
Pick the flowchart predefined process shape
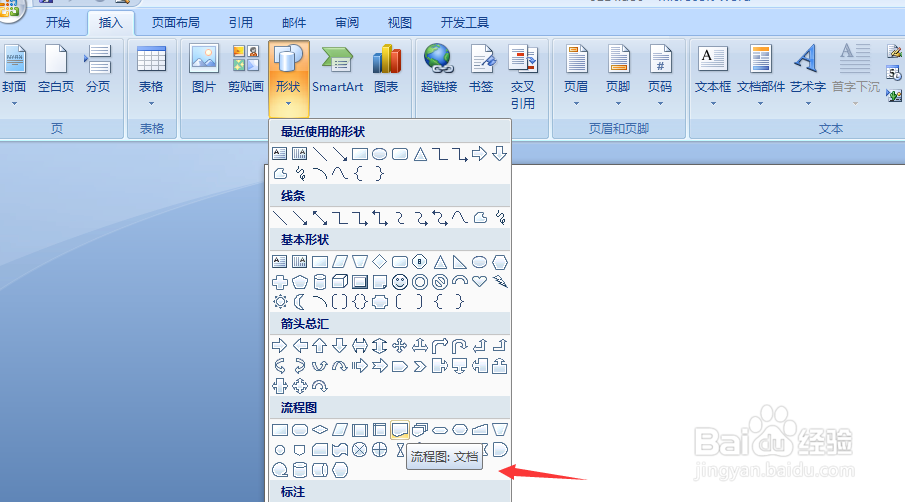pyautogui.click(x=360, y=430)
